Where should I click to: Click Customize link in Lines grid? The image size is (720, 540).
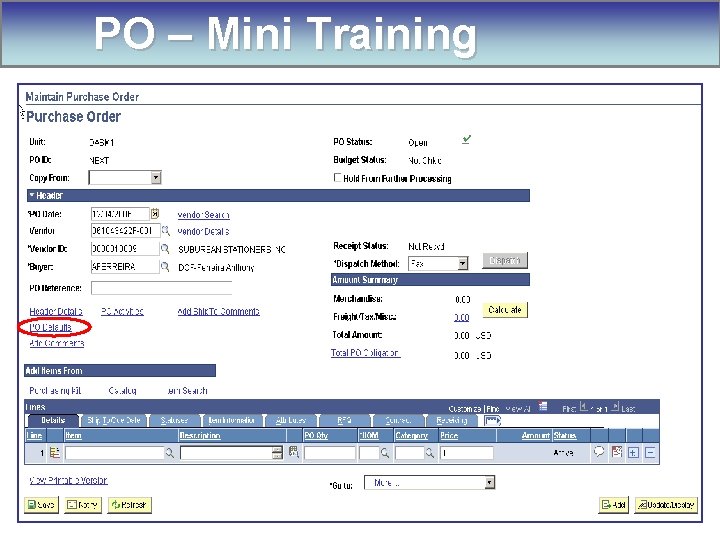click(464, 408)
